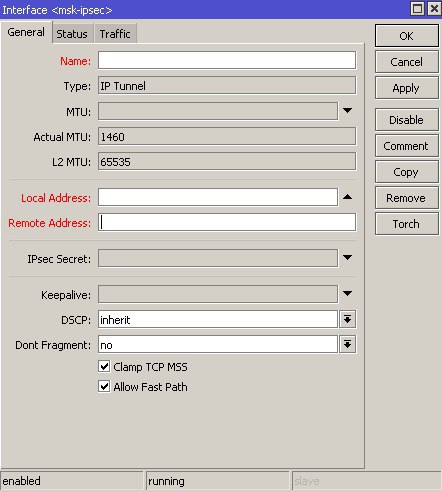442x492 pixels.
Task: Click the L2 MTU value 65535
Action: pos(227,161)
